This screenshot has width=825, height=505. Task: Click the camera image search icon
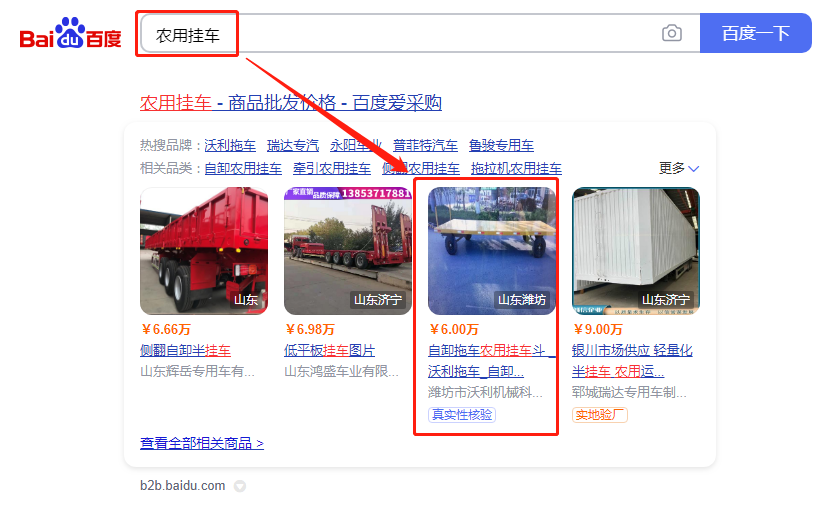tap(671, 34)
